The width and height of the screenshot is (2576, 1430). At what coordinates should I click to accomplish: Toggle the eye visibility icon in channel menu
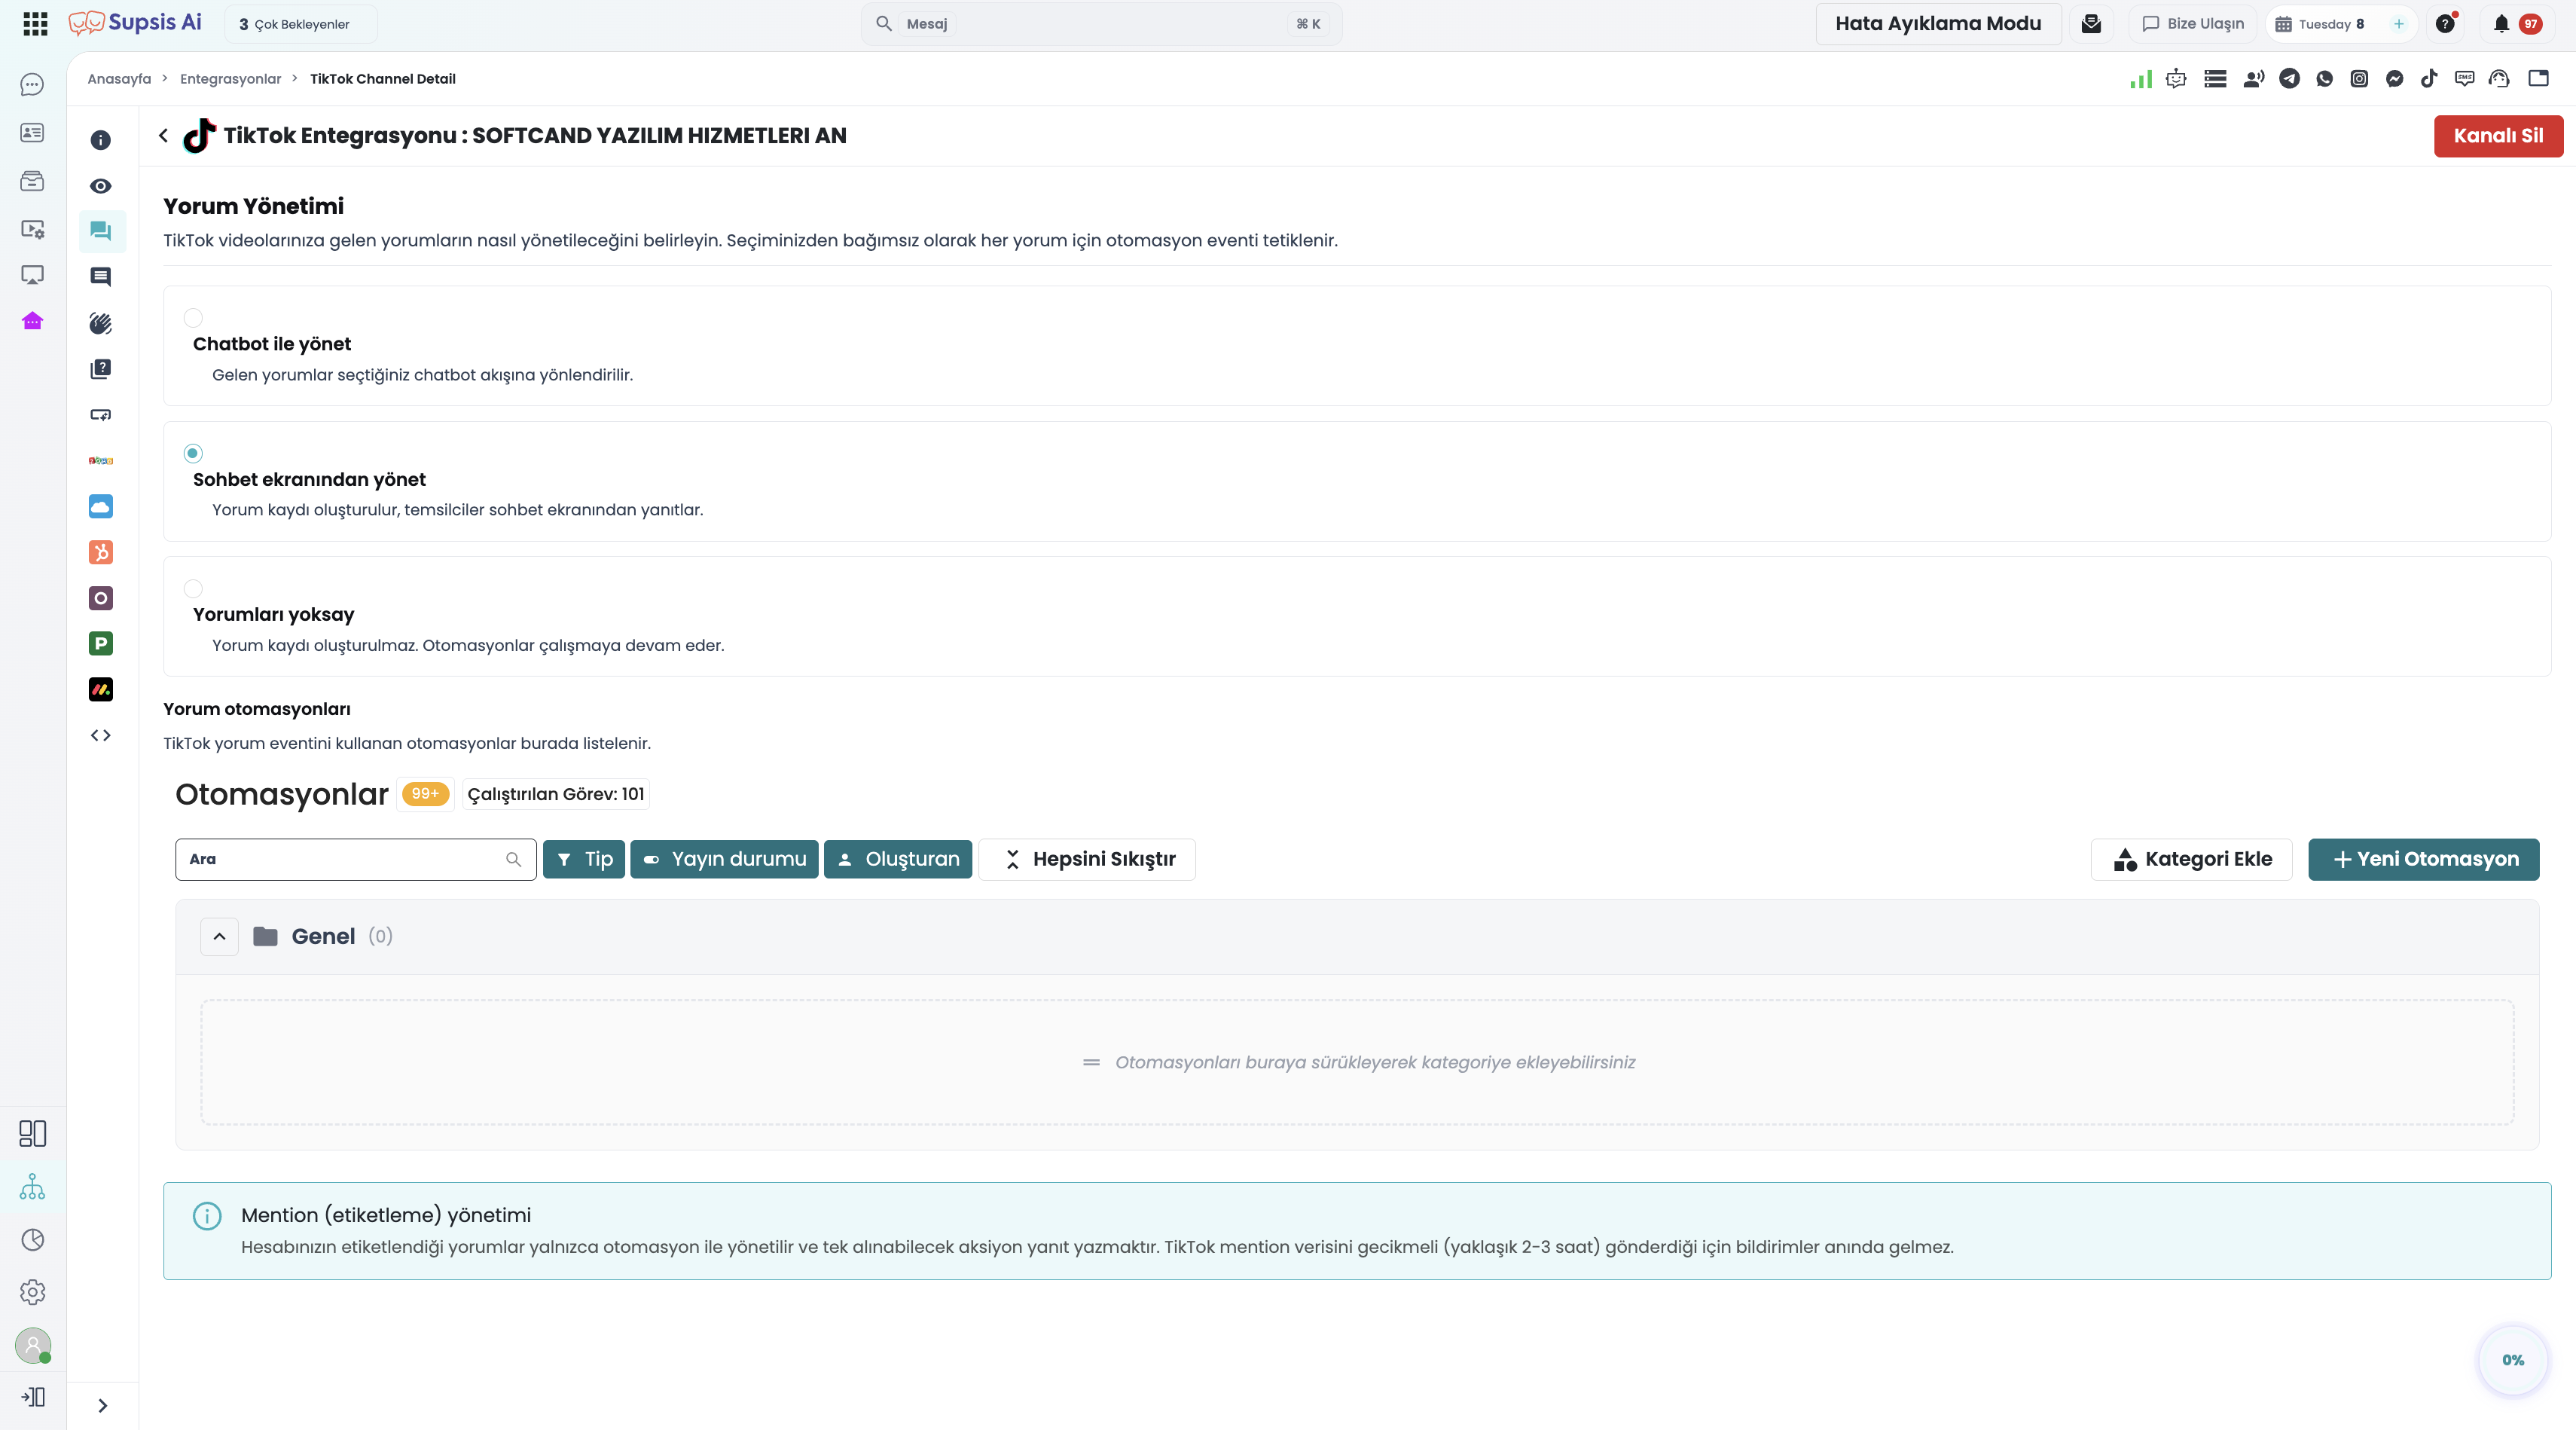click(101, 186)
